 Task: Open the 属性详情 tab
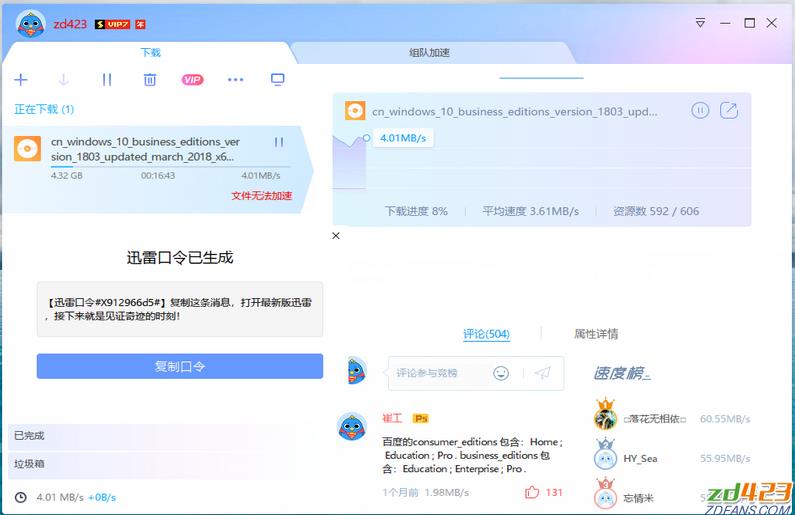[x=596, y=334]
